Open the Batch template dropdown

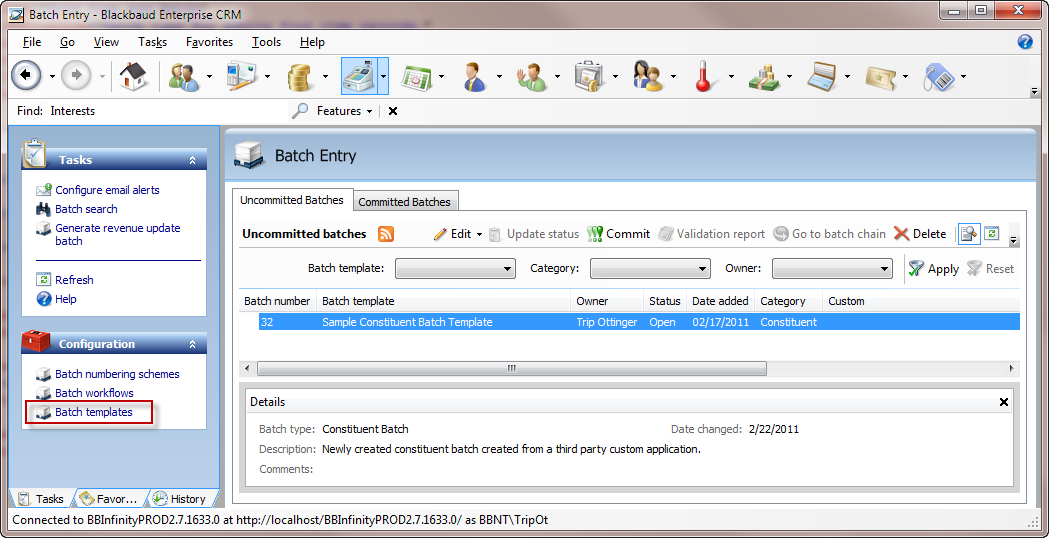(455, 268)
